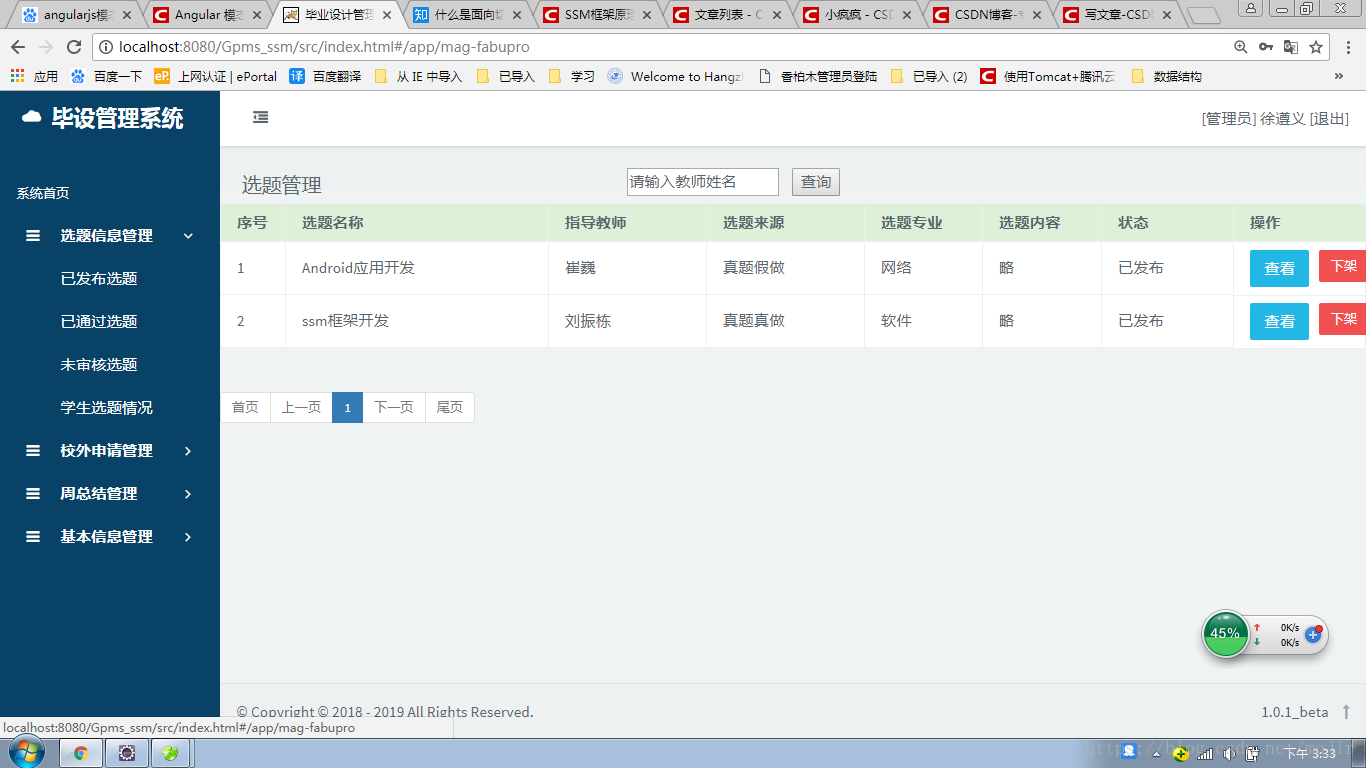Switch to the 文章列表 browser tab
1366x768 pixels.
pos(726,15)
